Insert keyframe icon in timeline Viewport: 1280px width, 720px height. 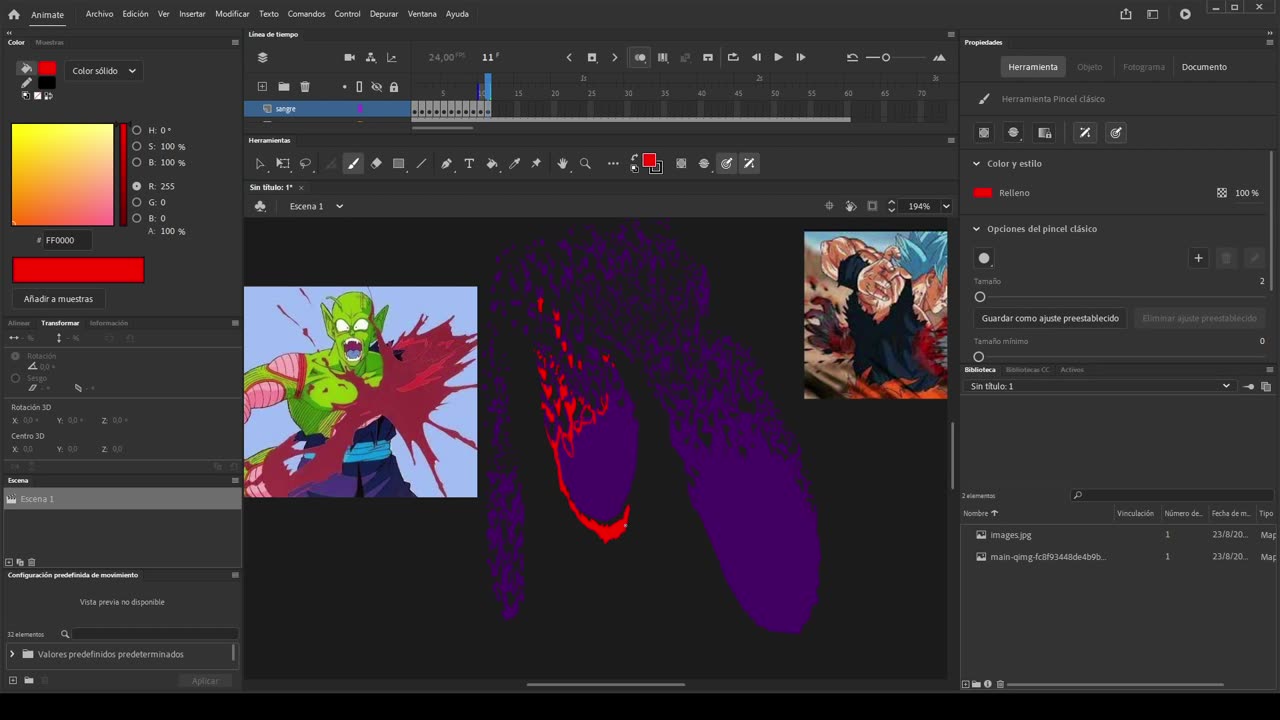(592, 57)
